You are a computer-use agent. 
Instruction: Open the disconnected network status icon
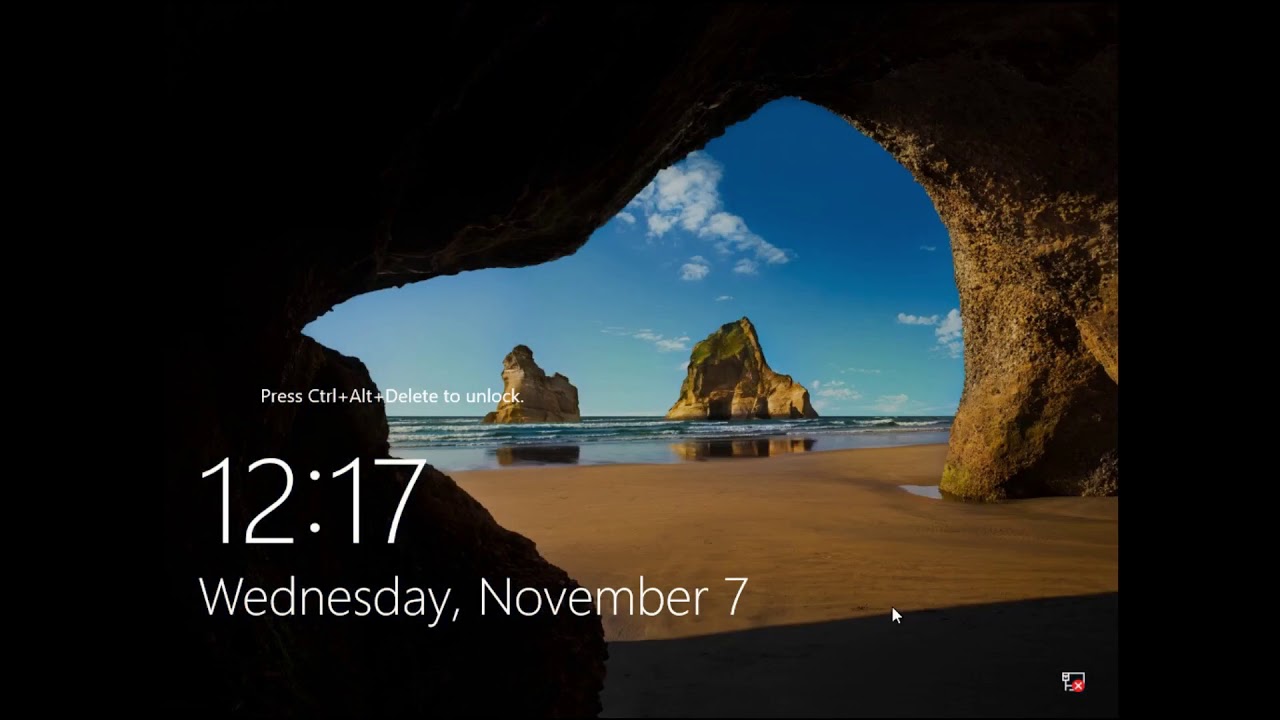1073,682
